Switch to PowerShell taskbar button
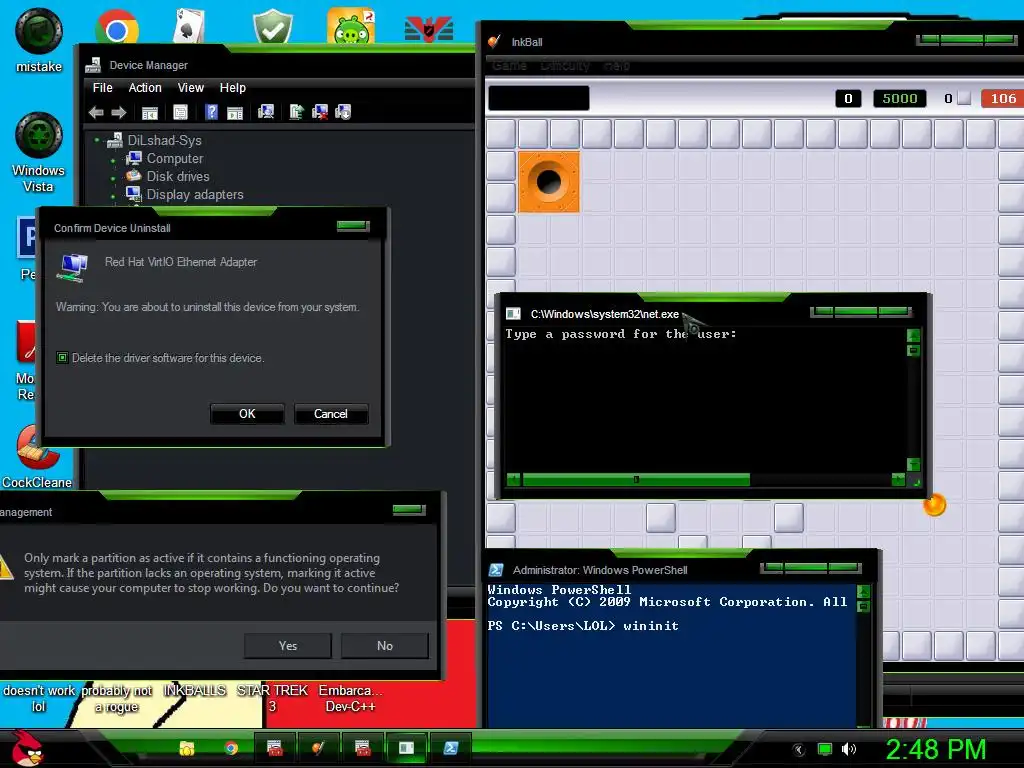The width and height of the screenshot is (1024, 768). click(451, 748)
